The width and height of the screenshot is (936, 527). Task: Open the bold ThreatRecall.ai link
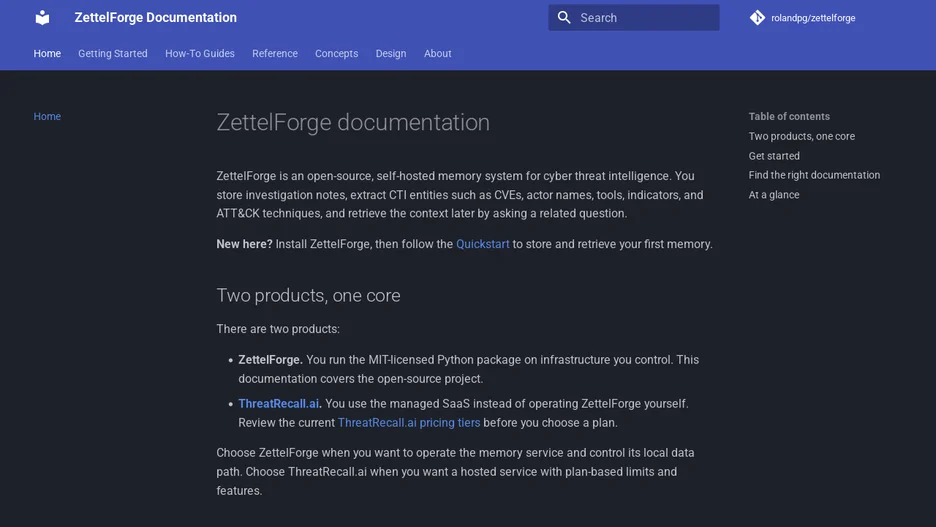click(x=279, y=403)
